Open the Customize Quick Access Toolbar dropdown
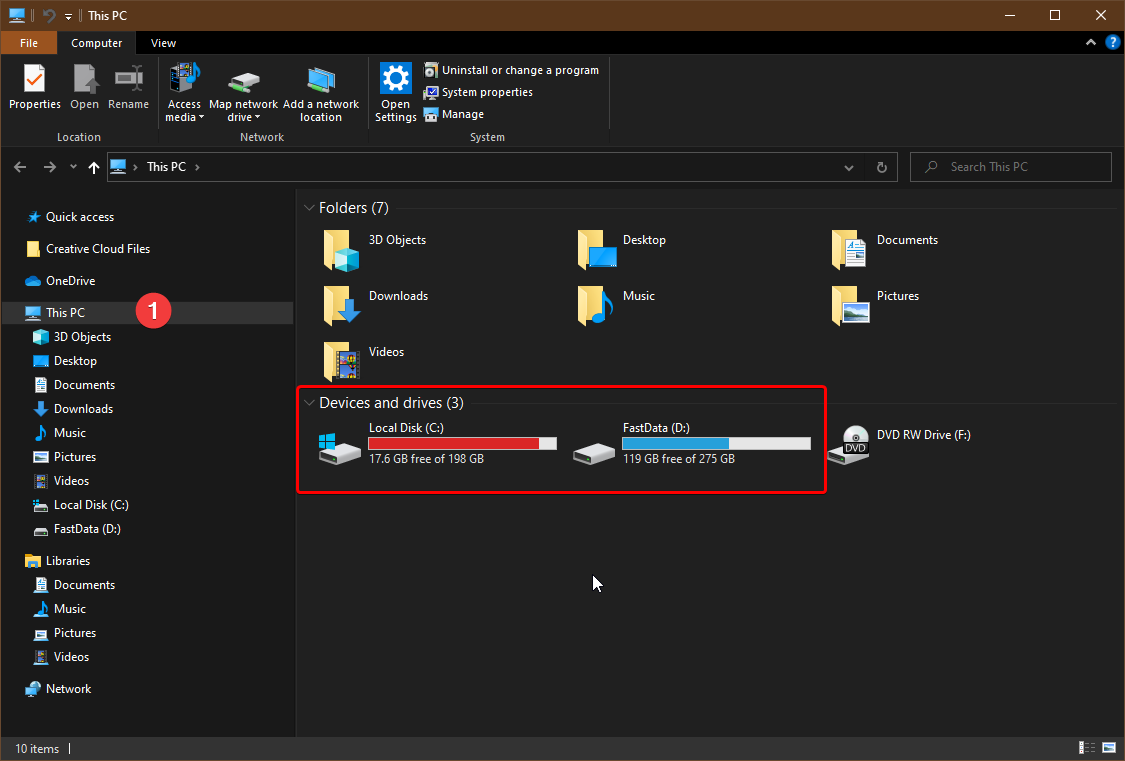 coord(68,16)
